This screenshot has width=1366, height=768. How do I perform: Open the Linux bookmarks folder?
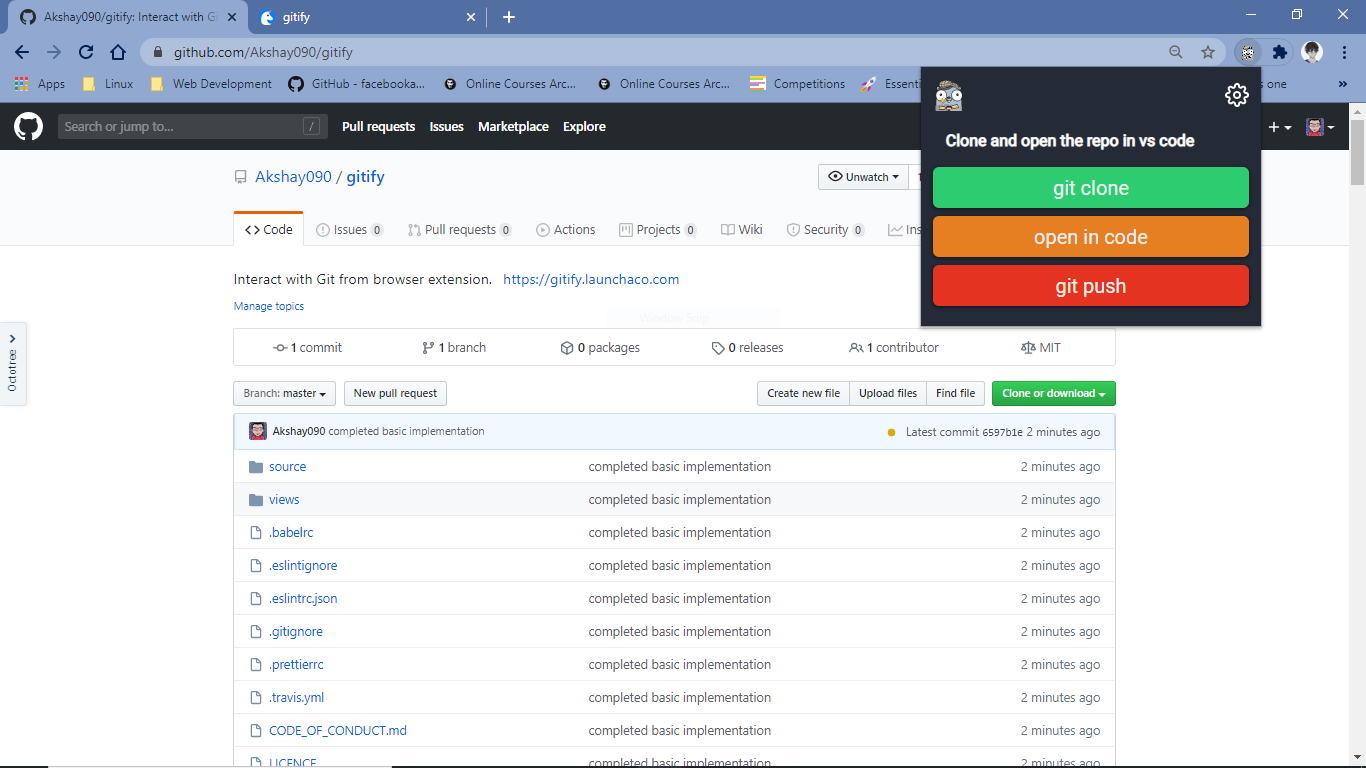click(x=107, y=84)
